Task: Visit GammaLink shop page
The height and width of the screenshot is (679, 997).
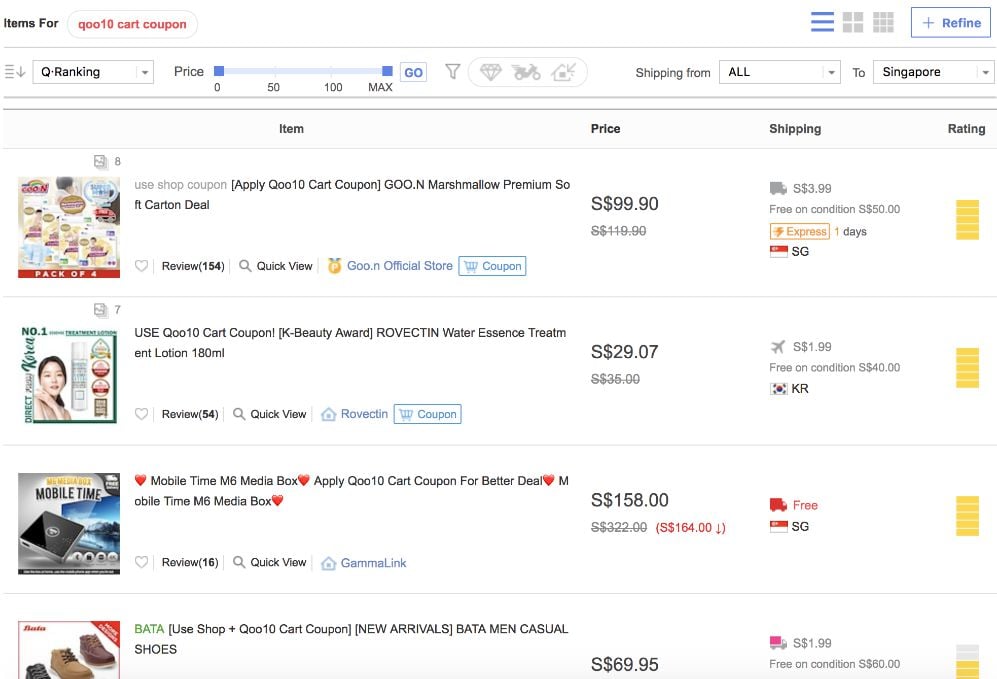Action: (x=373, y=563)
